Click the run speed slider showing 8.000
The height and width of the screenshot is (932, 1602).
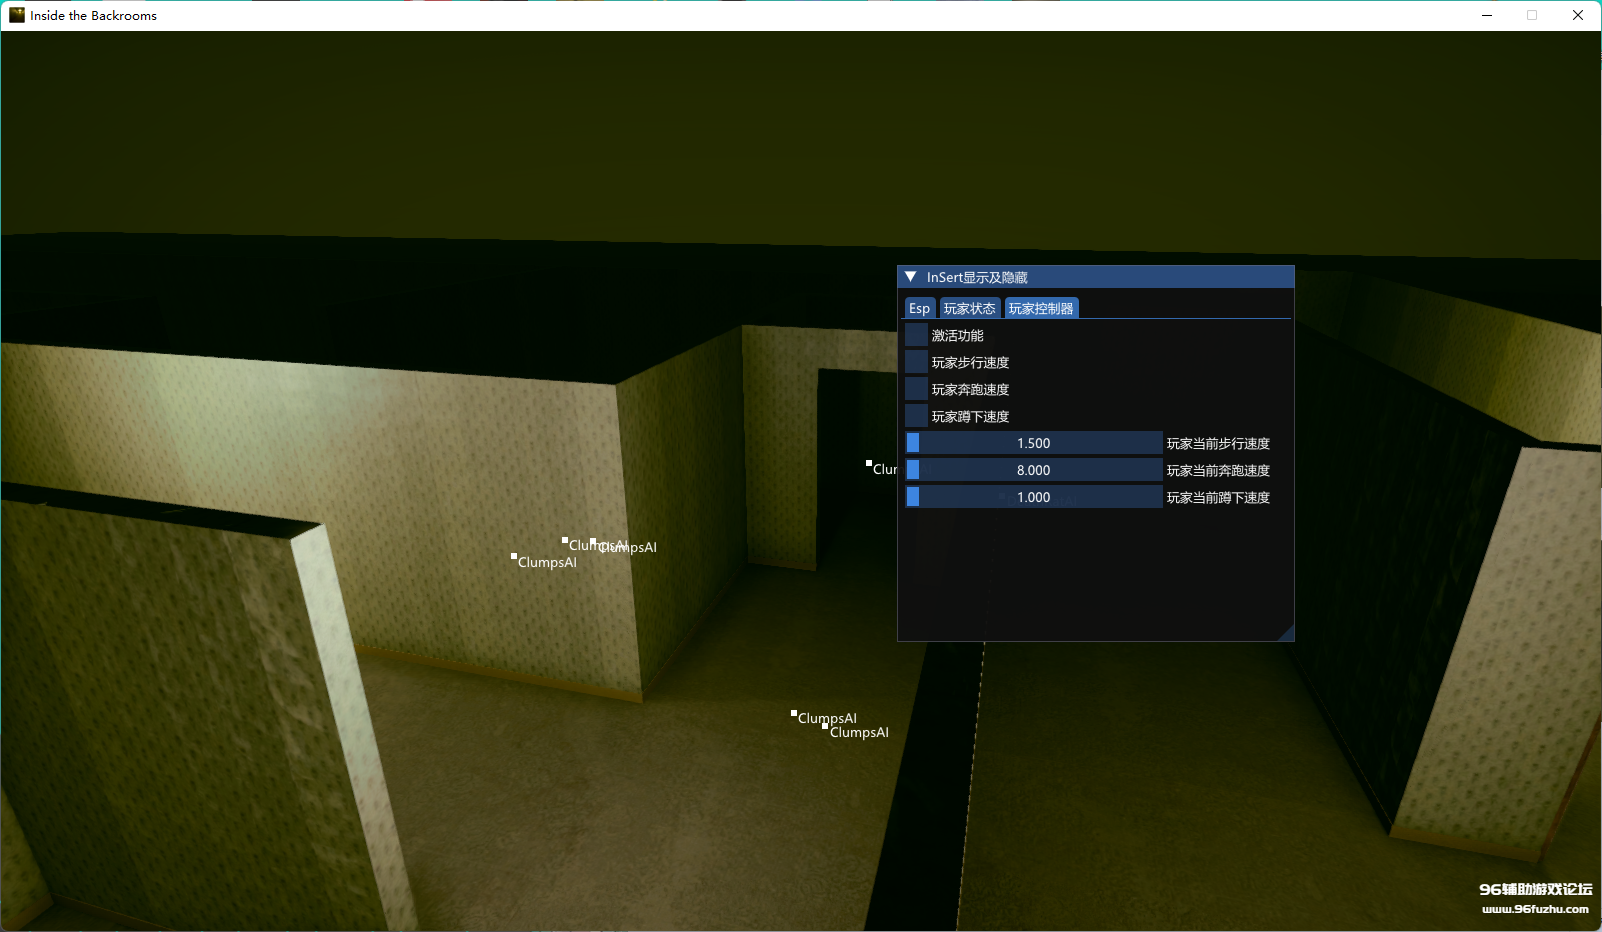pyautogui.click(x=1033, y=470)
